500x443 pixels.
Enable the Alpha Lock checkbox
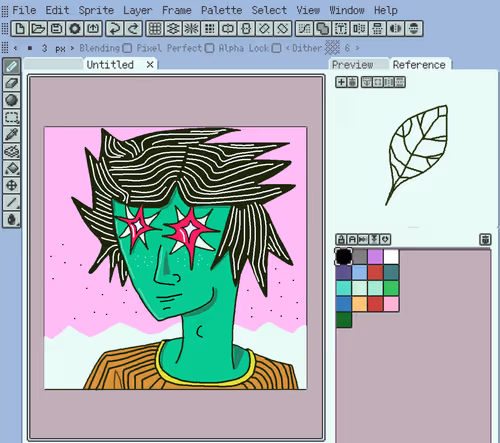tap(276, 48)
